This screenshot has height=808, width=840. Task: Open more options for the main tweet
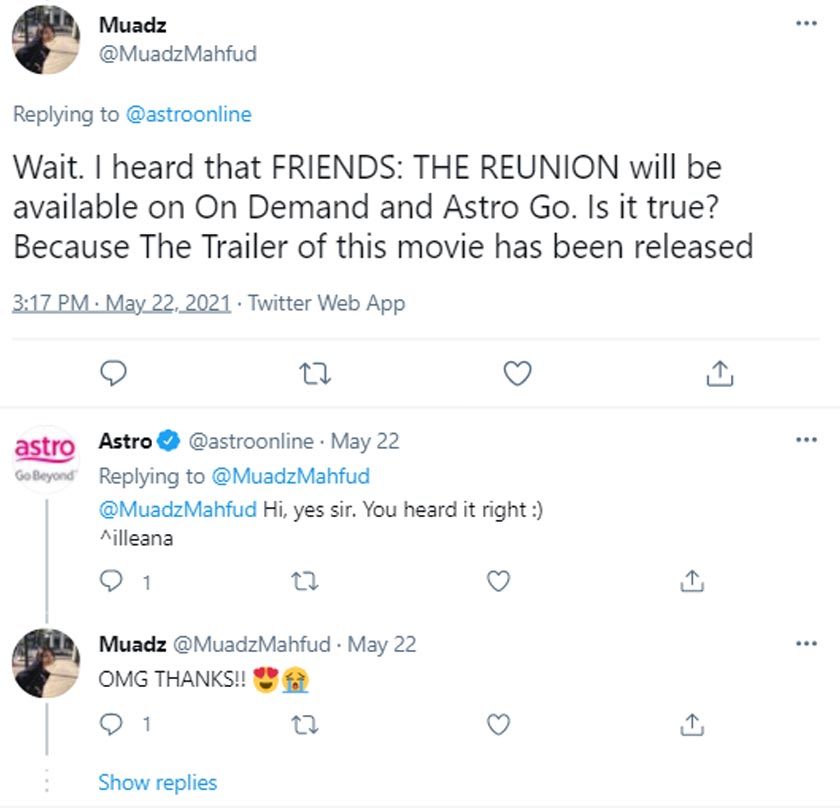(x=806, y=24)
